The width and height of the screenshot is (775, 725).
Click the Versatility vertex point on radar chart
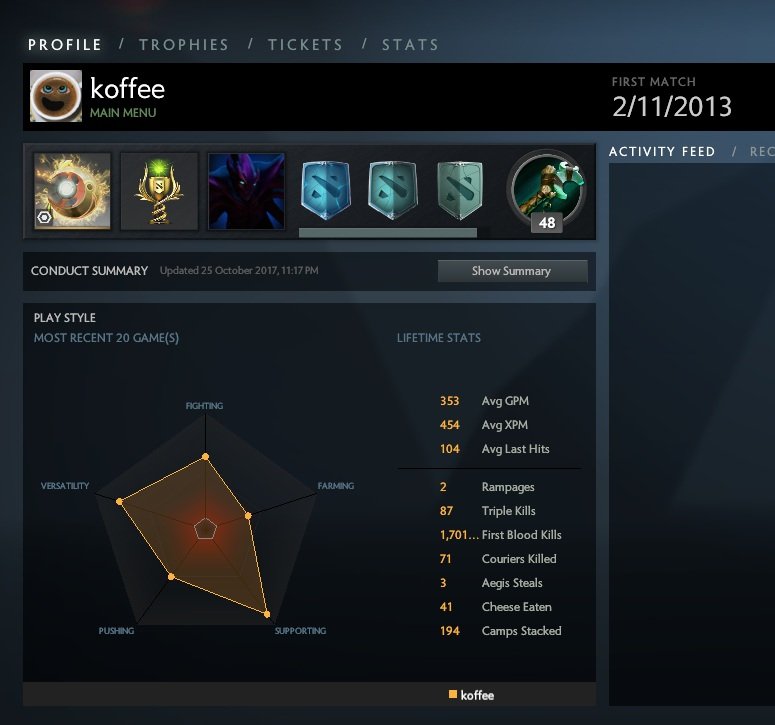coord(119,501)
